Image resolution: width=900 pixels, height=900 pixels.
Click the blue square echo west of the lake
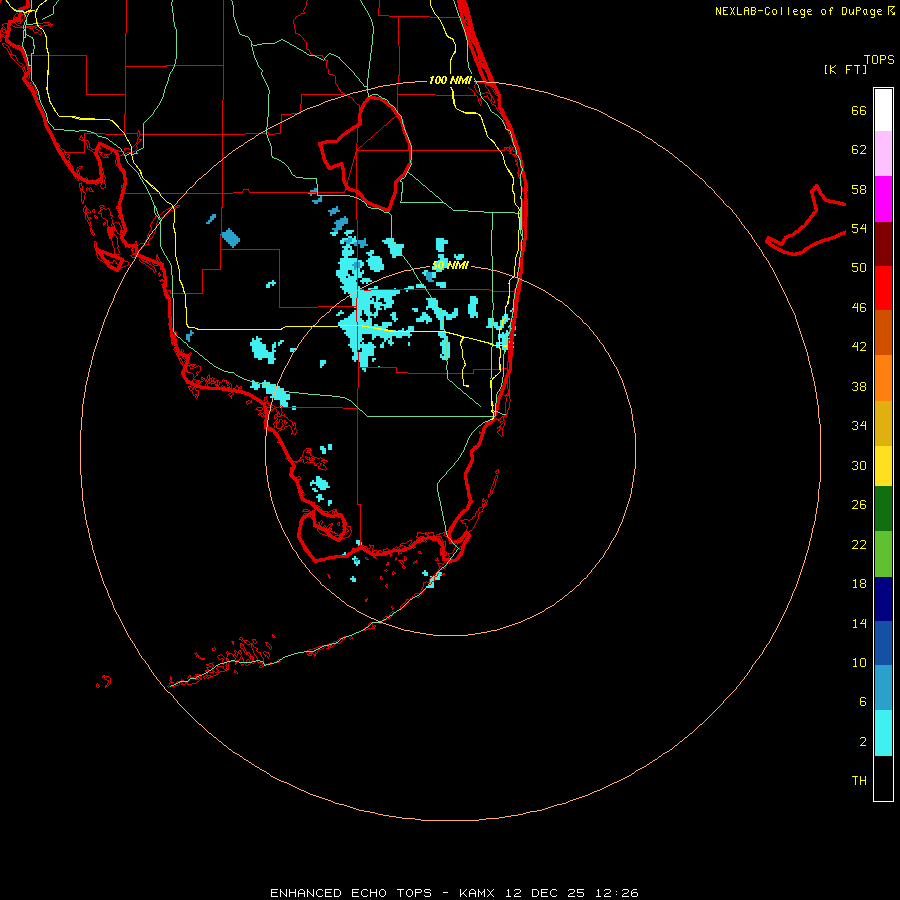click(x=231, y=238)
